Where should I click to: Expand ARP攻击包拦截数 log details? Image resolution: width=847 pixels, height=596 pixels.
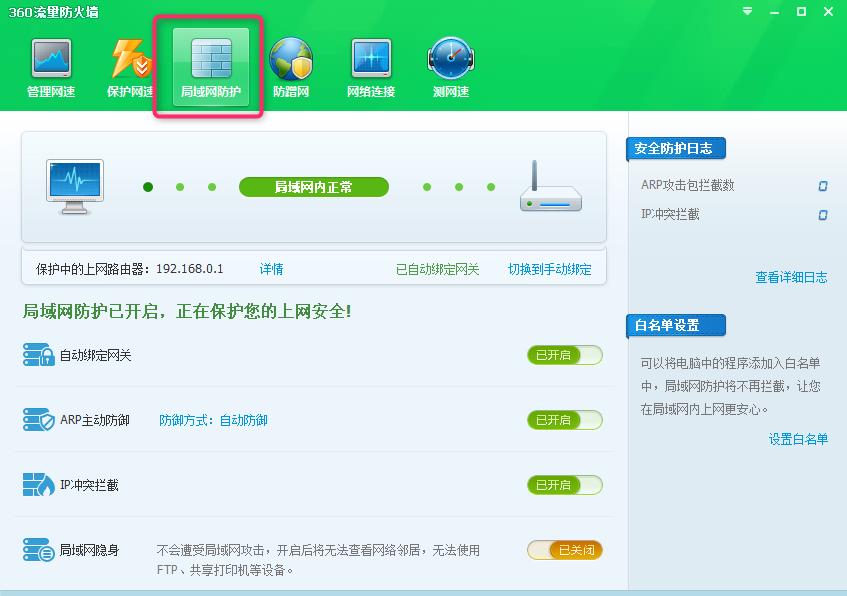[x=822, y=186]
